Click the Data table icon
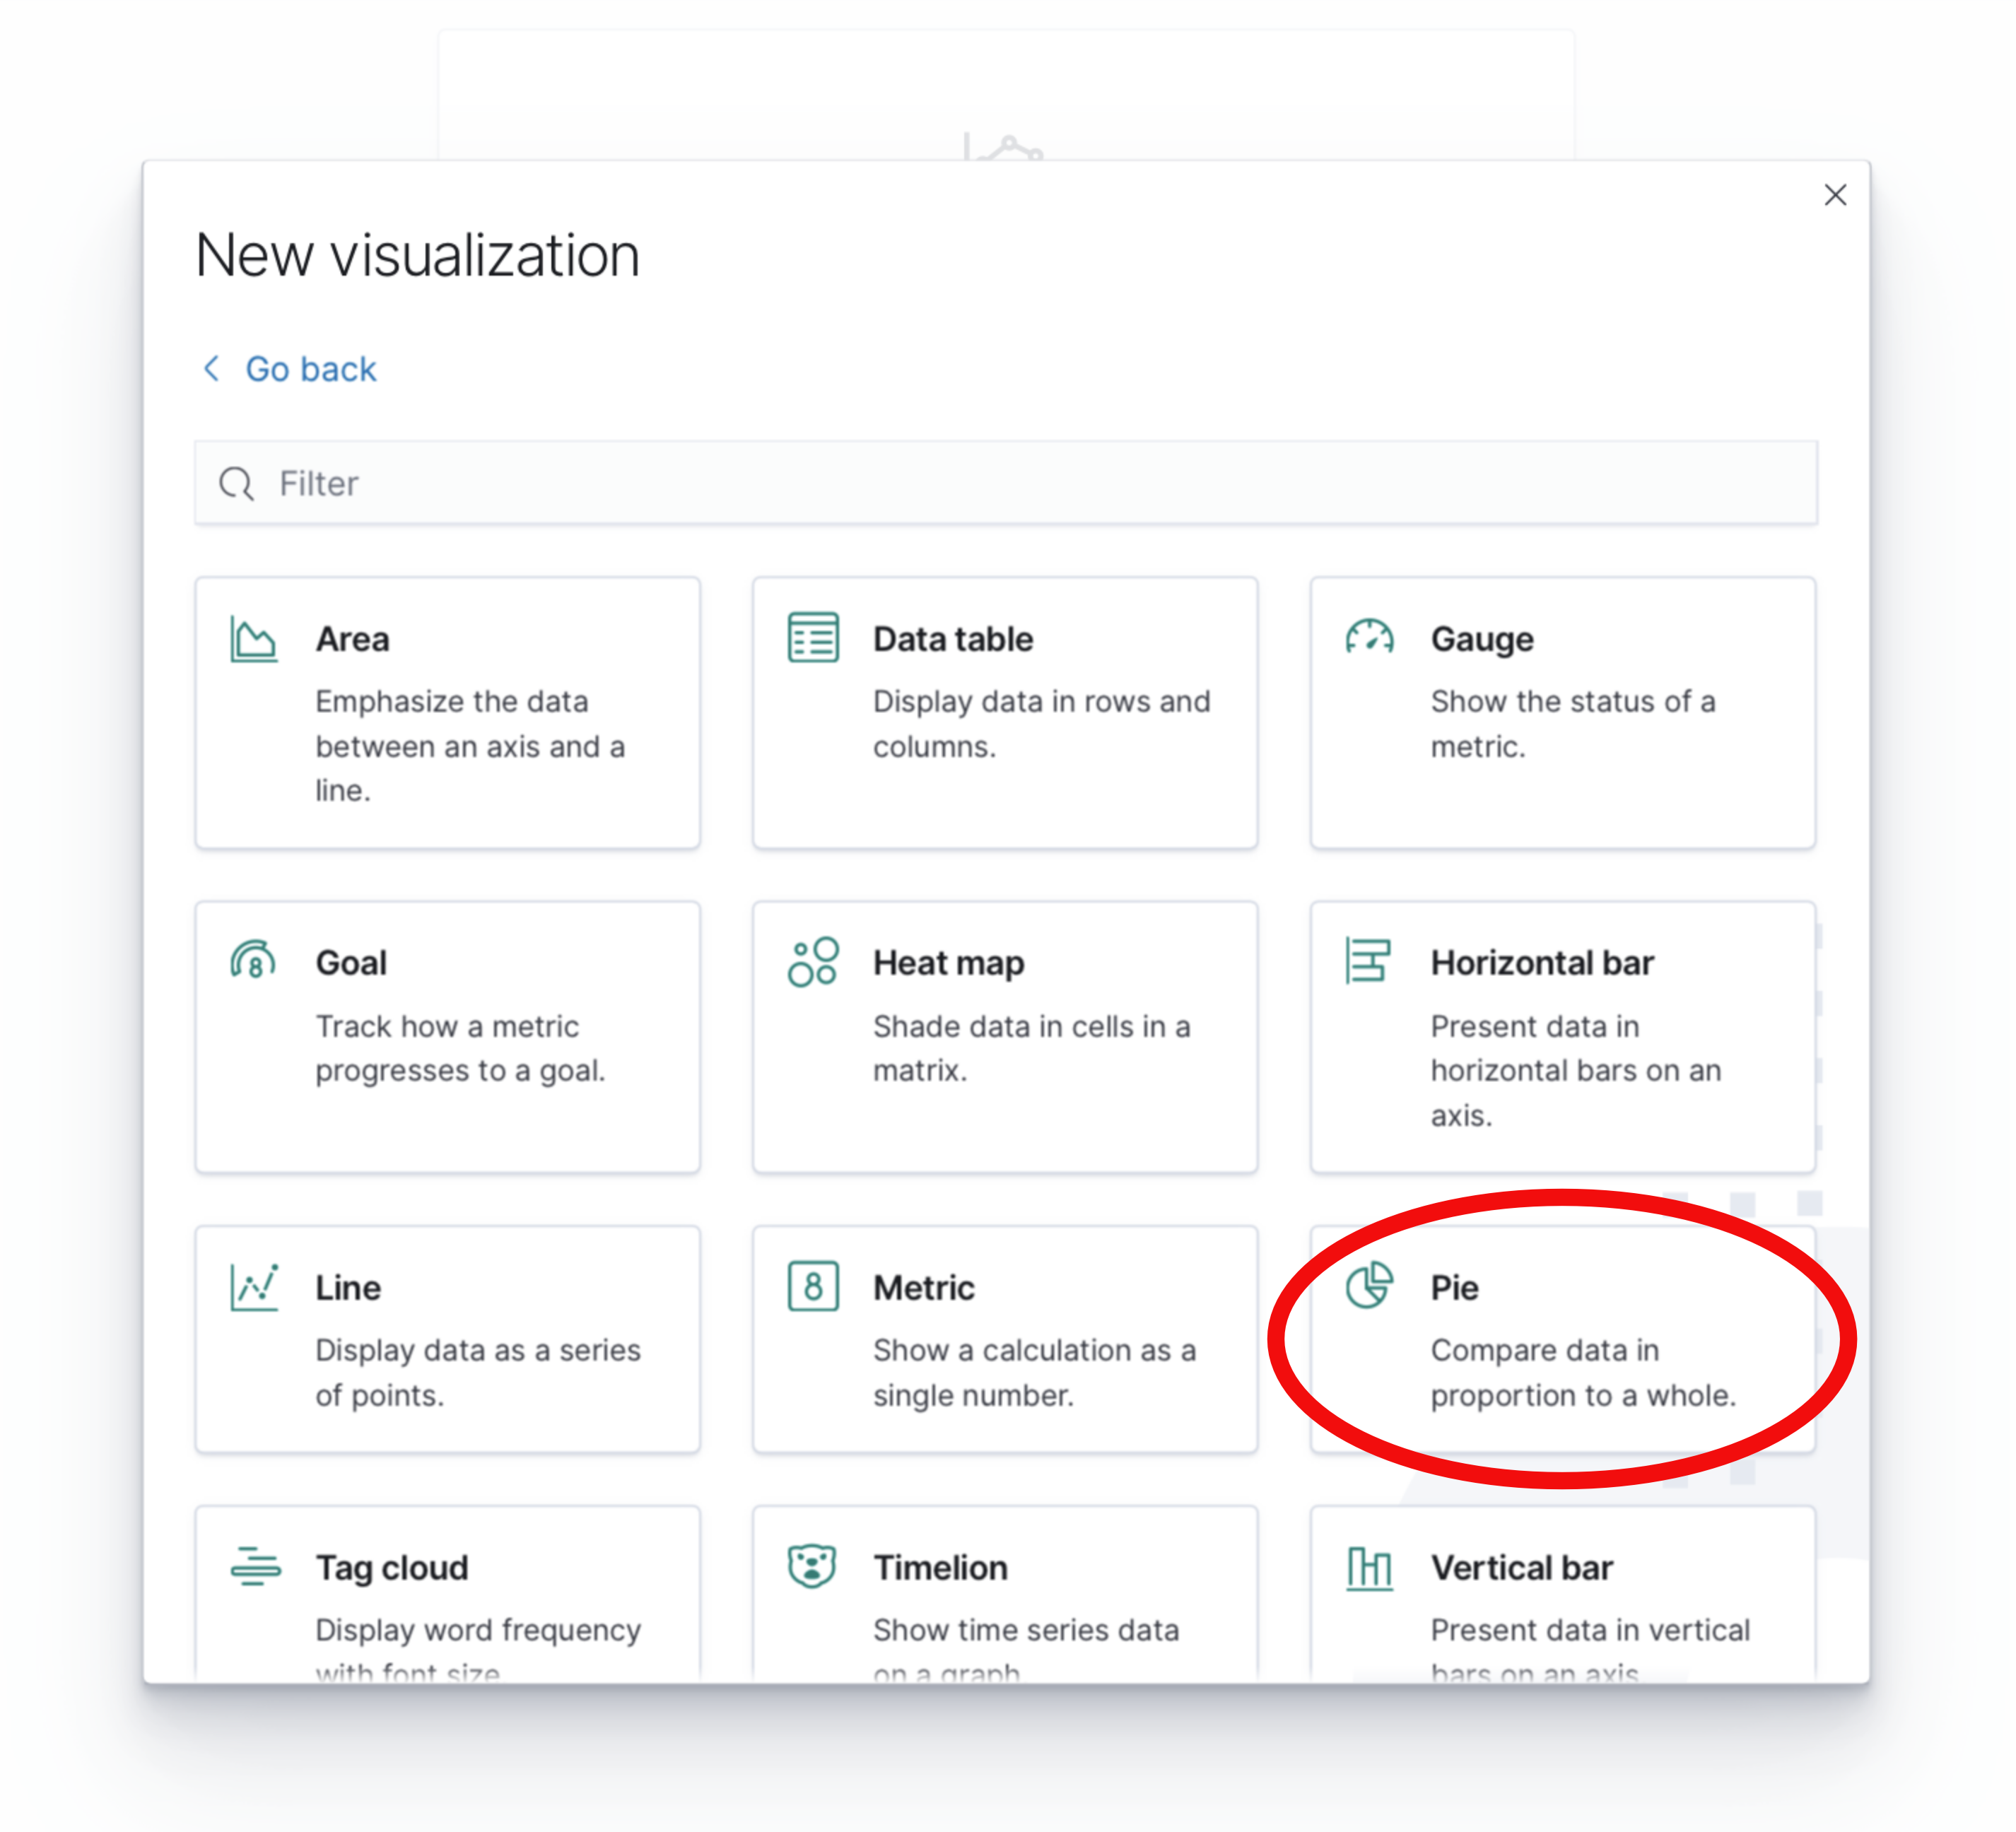The height and width of the screenshot is (1832, 2016). coord(812,637)
